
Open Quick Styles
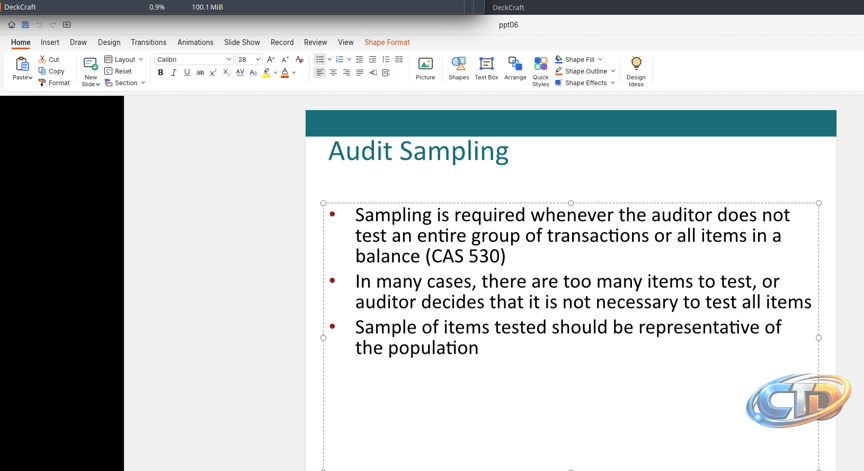(x=541, y=72)
